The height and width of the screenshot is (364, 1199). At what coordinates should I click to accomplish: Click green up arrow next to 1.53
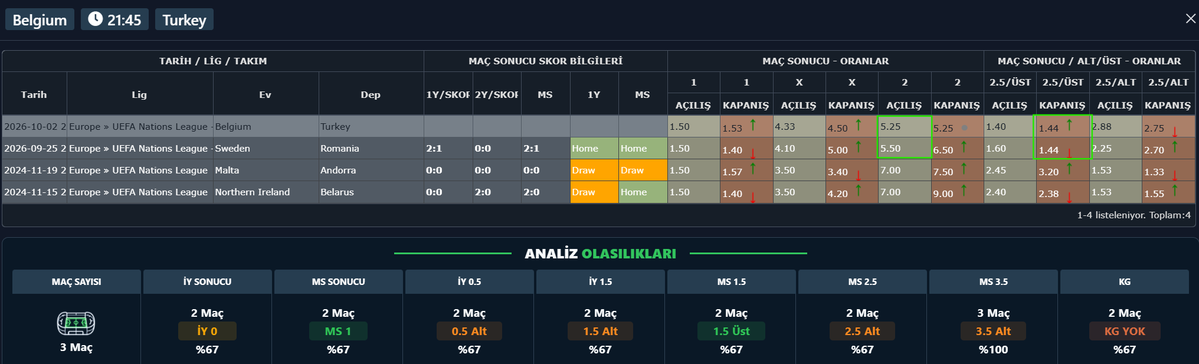(x=753, y=123)
